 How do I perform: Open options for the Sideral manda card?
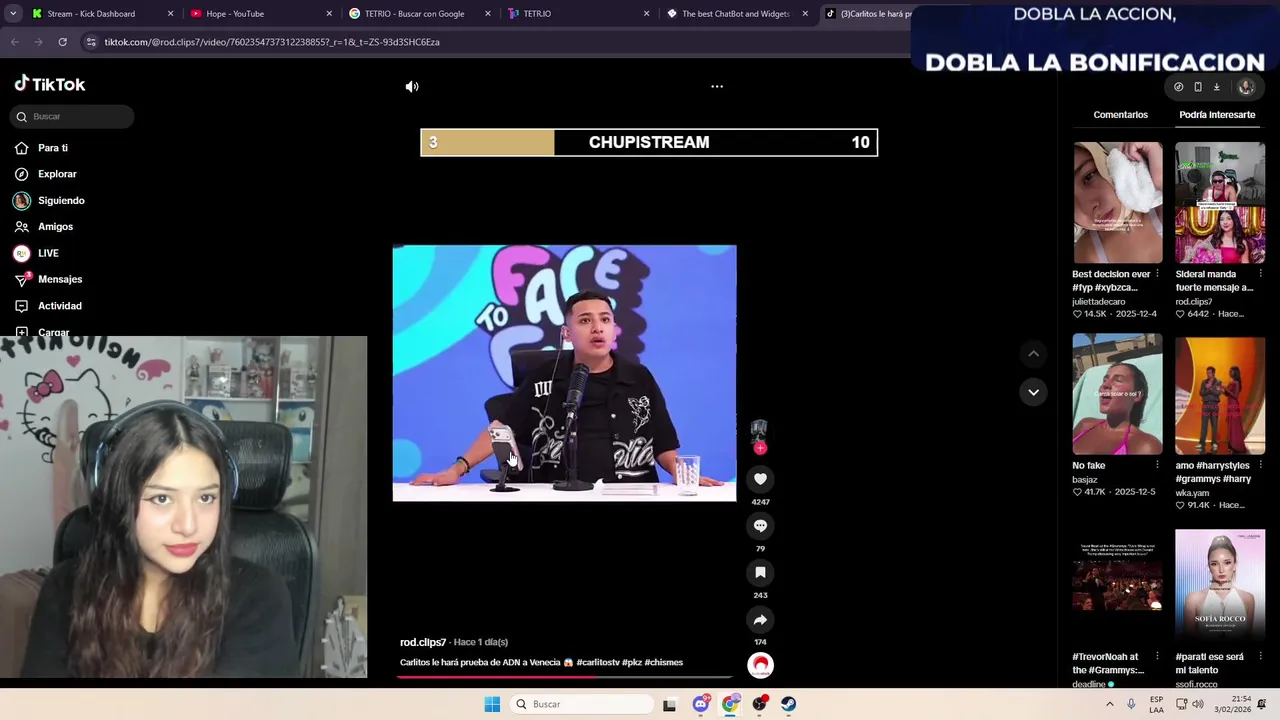pyautogui.click(x=1260, y=274)
